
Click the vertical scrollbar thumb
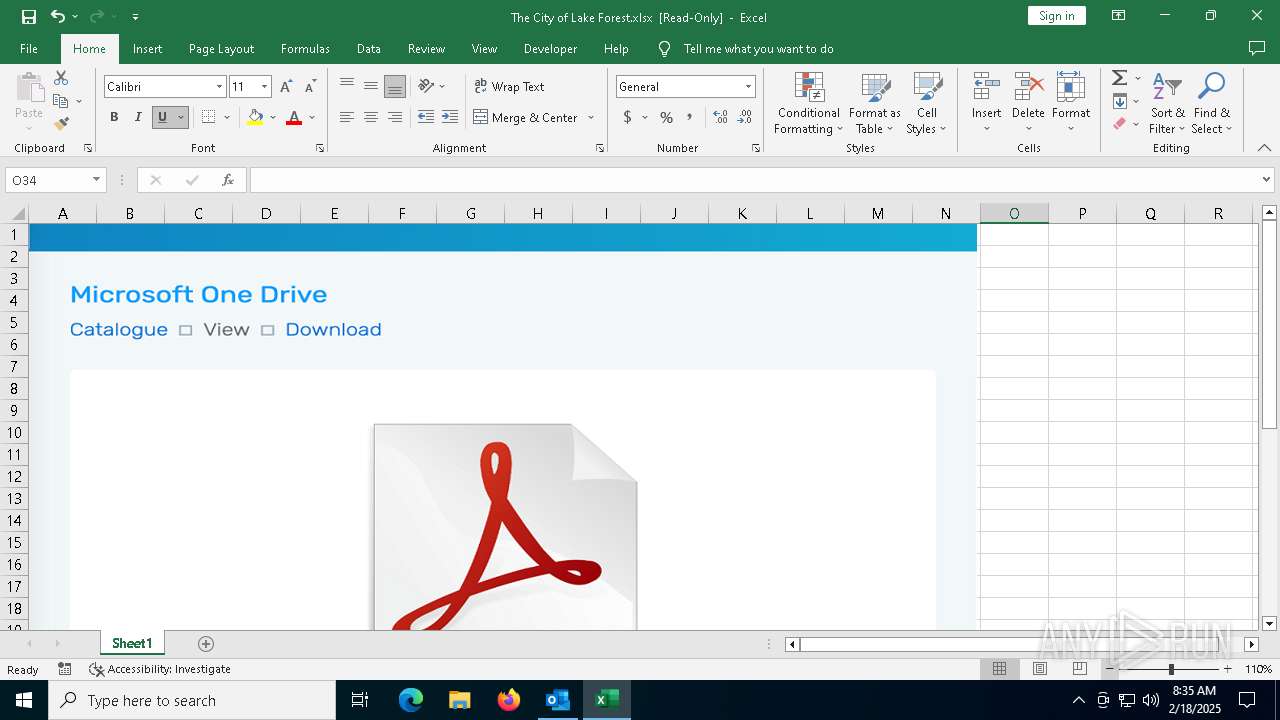[x=1269, y=325]
